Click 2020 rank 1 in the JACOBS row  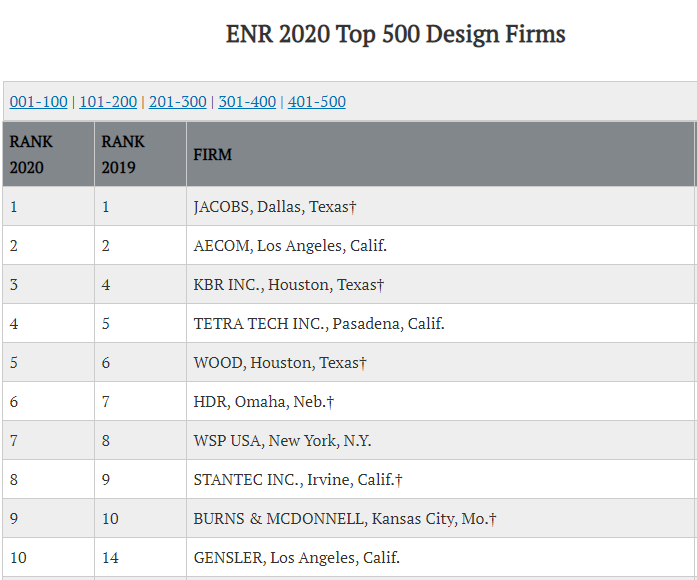[48, 207]
